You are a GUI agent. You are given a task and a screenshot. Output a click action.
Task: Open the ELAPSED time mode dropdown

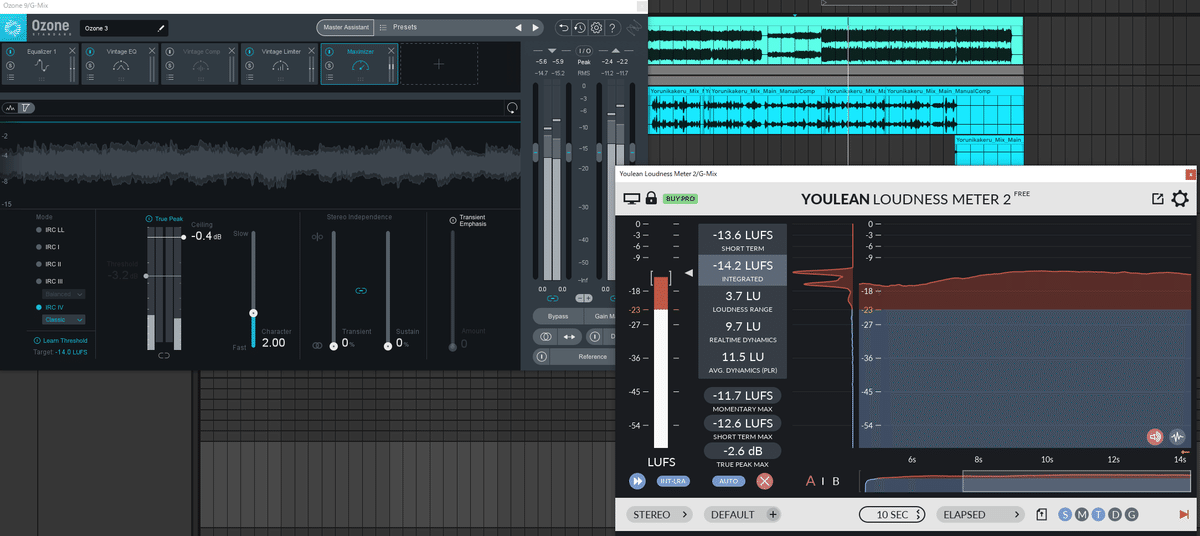click(980, 514)
